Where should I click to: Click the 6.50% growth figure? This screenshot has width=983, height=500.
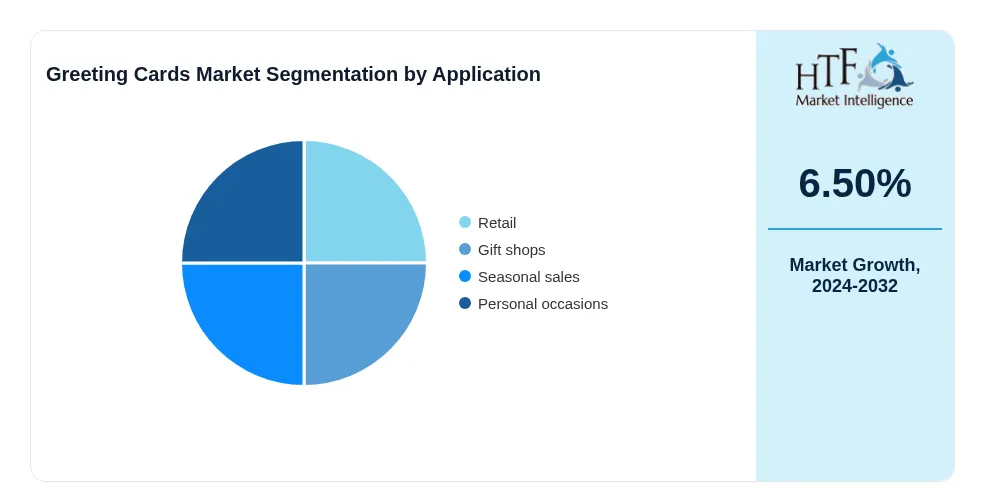[854, 184]
